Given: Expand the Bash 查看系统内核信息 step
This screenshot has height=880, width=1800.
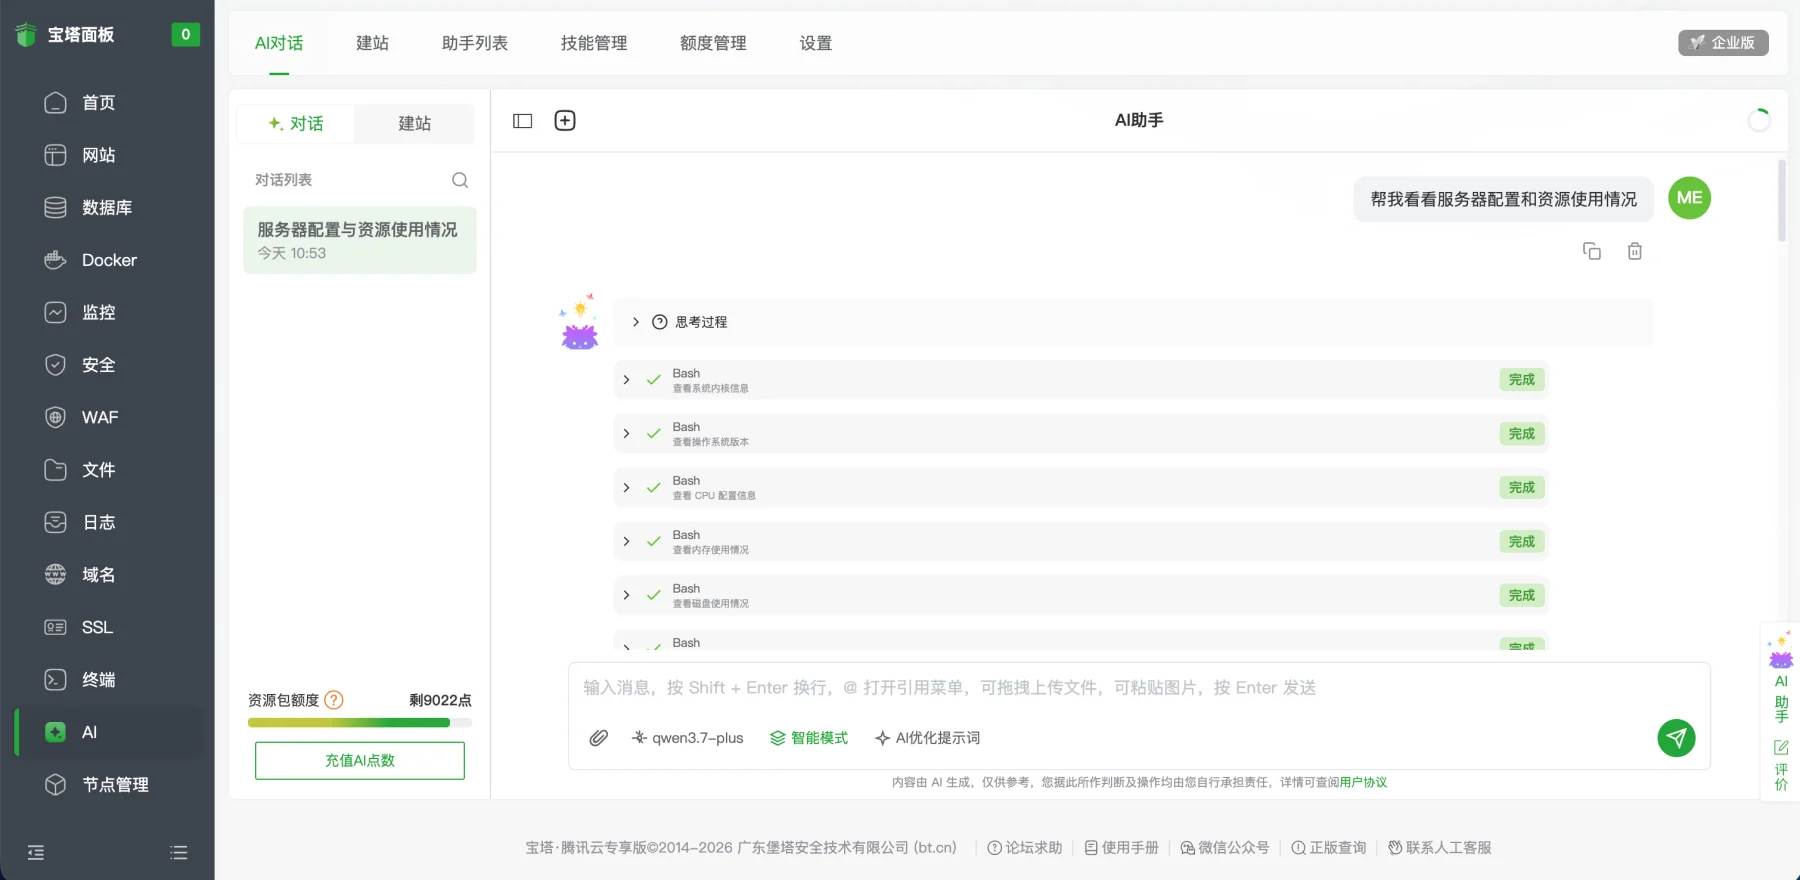Looking at the screenshot, I should [1080, 380].
